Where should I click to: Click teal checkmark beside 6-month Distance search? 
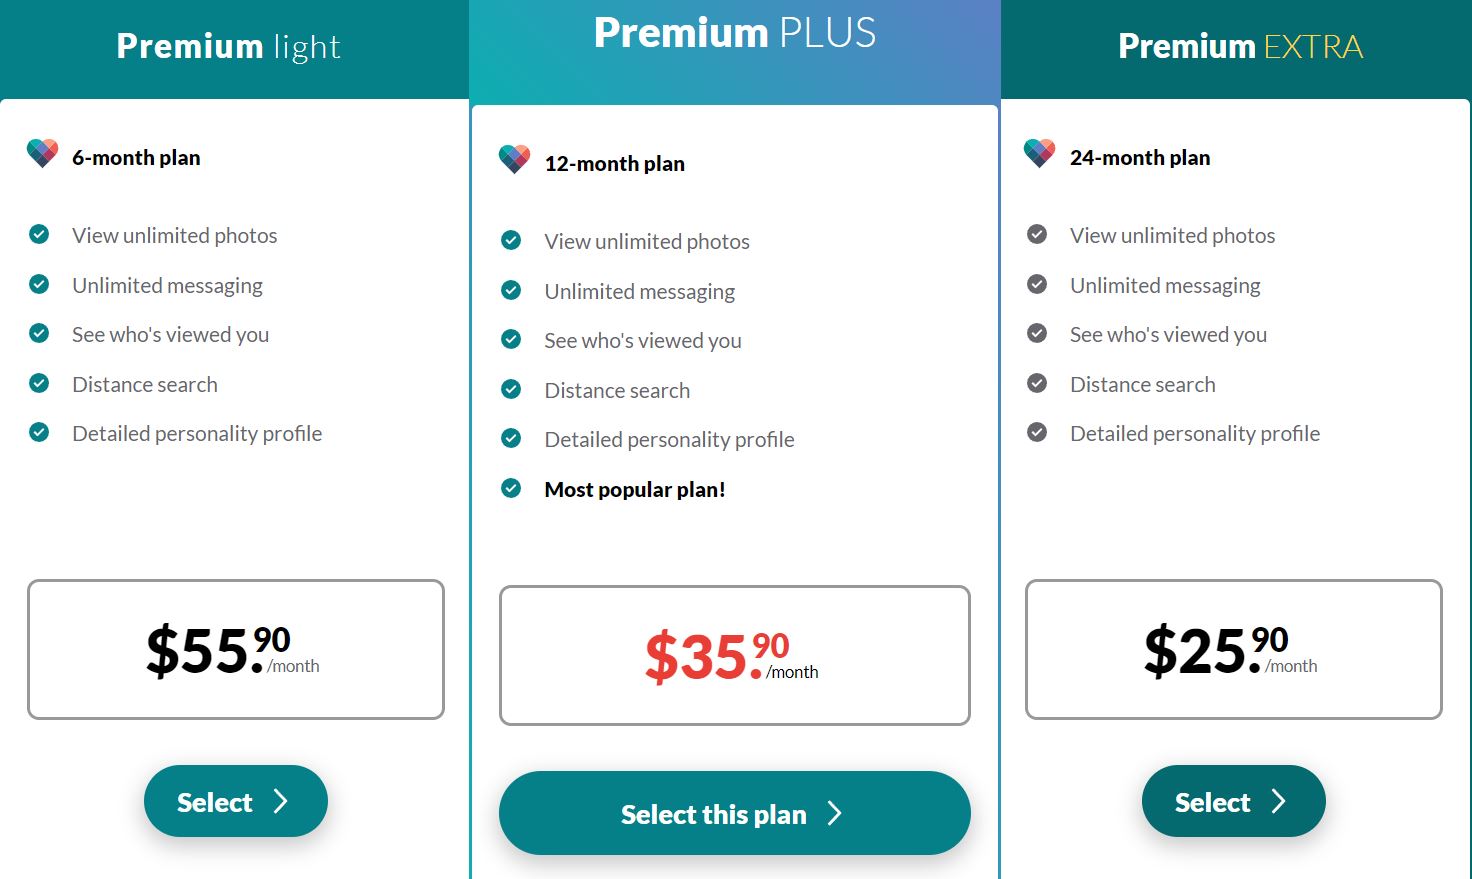click(x=39, y=383)
